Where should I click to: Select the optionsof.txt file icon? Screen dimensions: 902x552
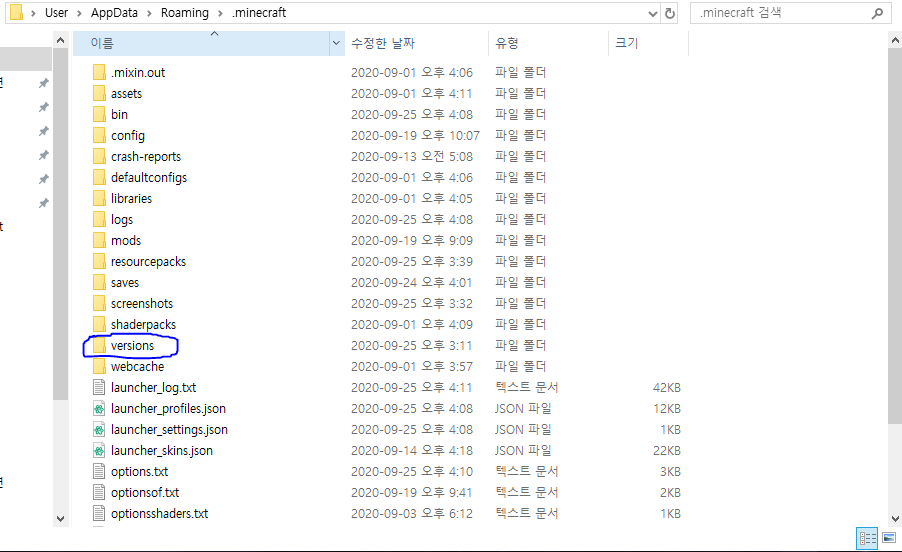pos(99,492)
